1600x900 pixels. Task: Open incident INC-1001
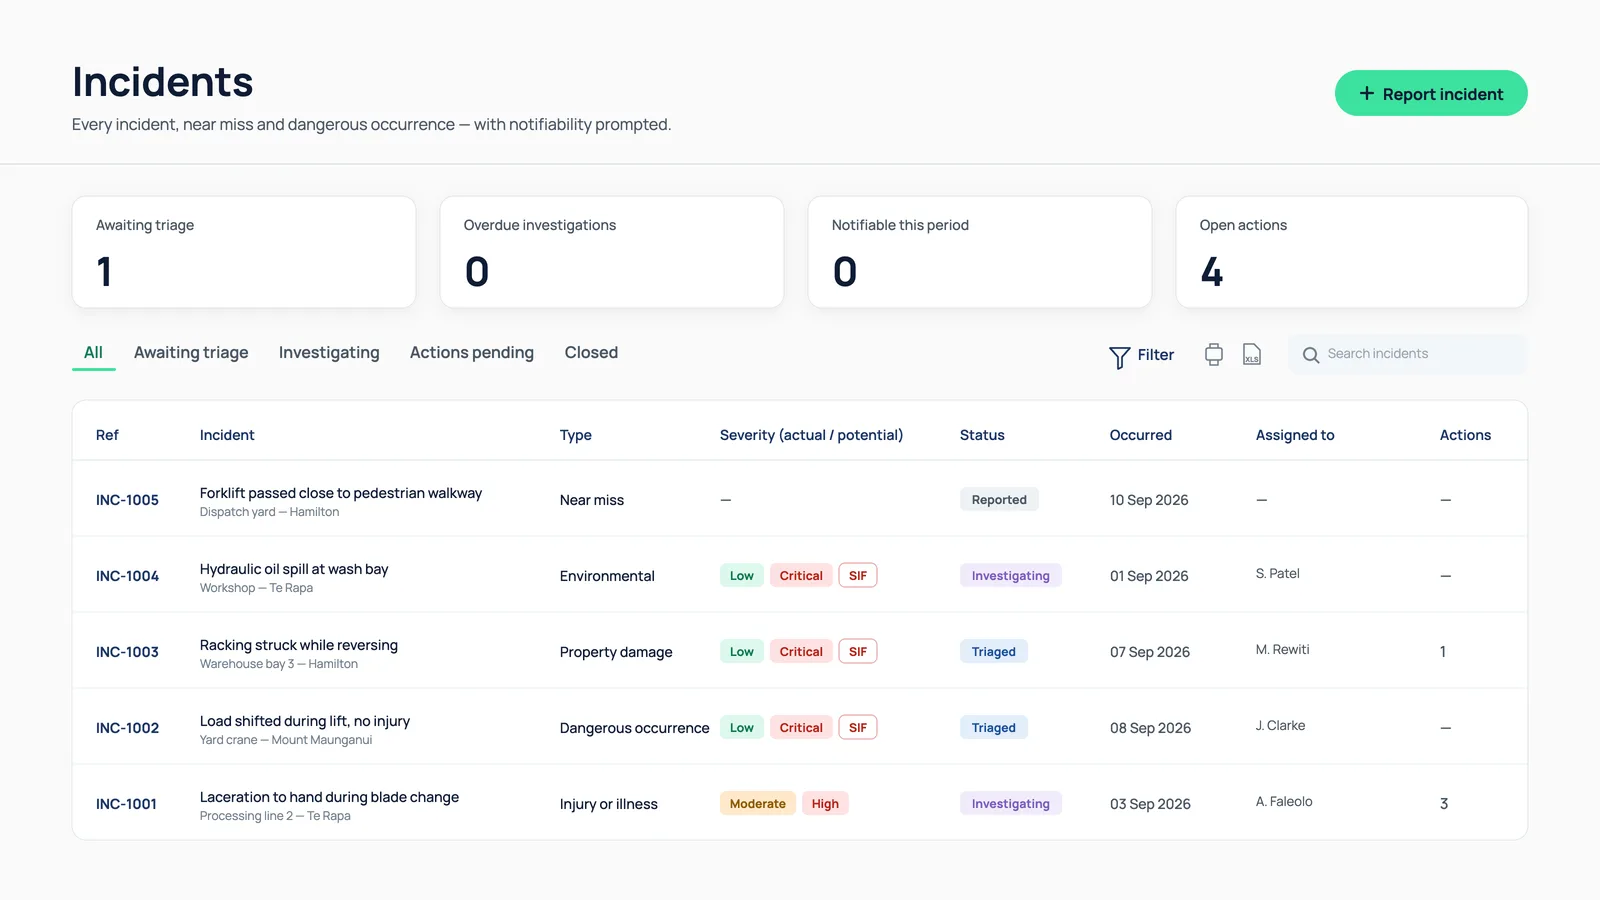126,804
